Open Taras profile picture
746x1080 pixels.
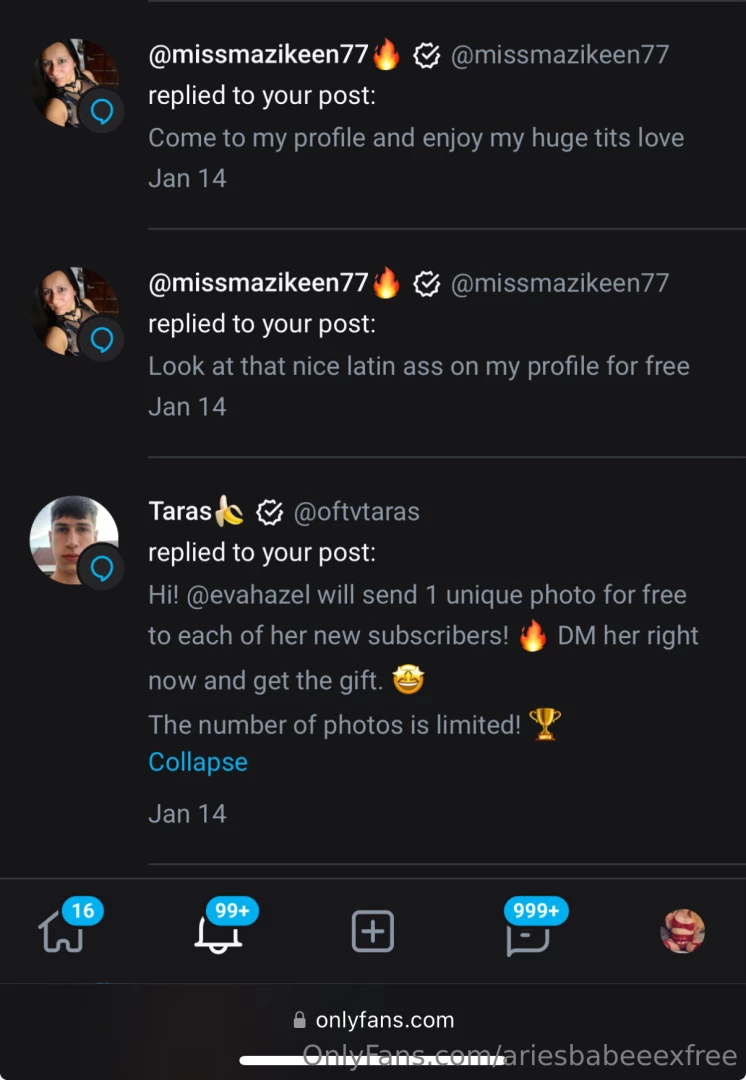[70, 537]
